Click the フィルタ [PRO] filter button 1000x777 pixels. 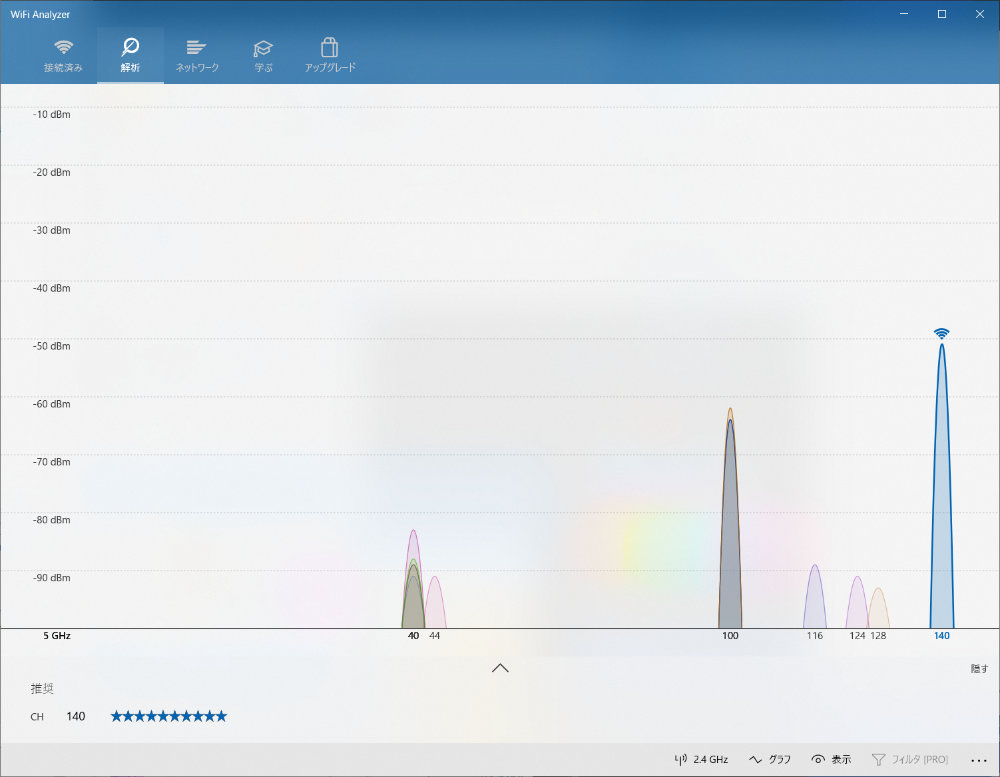pyautogui.click(x=909, y=759)
